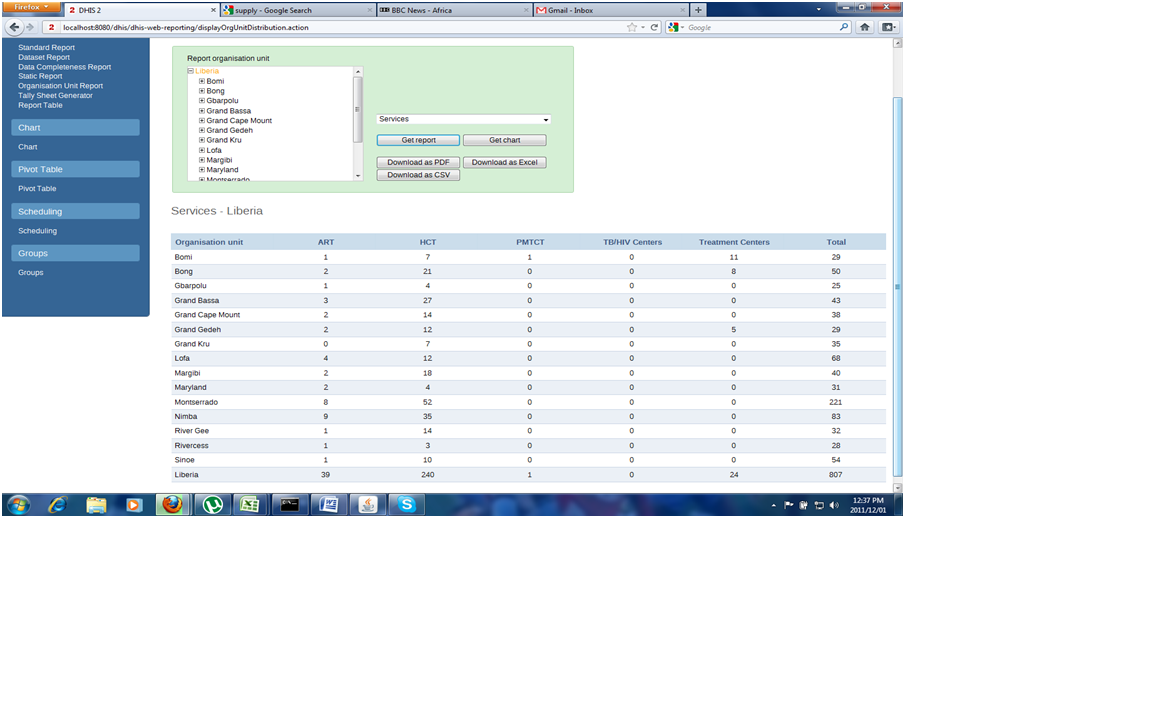Click the Google search box in the toolbar
Viewport: 1152px width, 720px height.
pyautogui.click(x=760, y=27)
